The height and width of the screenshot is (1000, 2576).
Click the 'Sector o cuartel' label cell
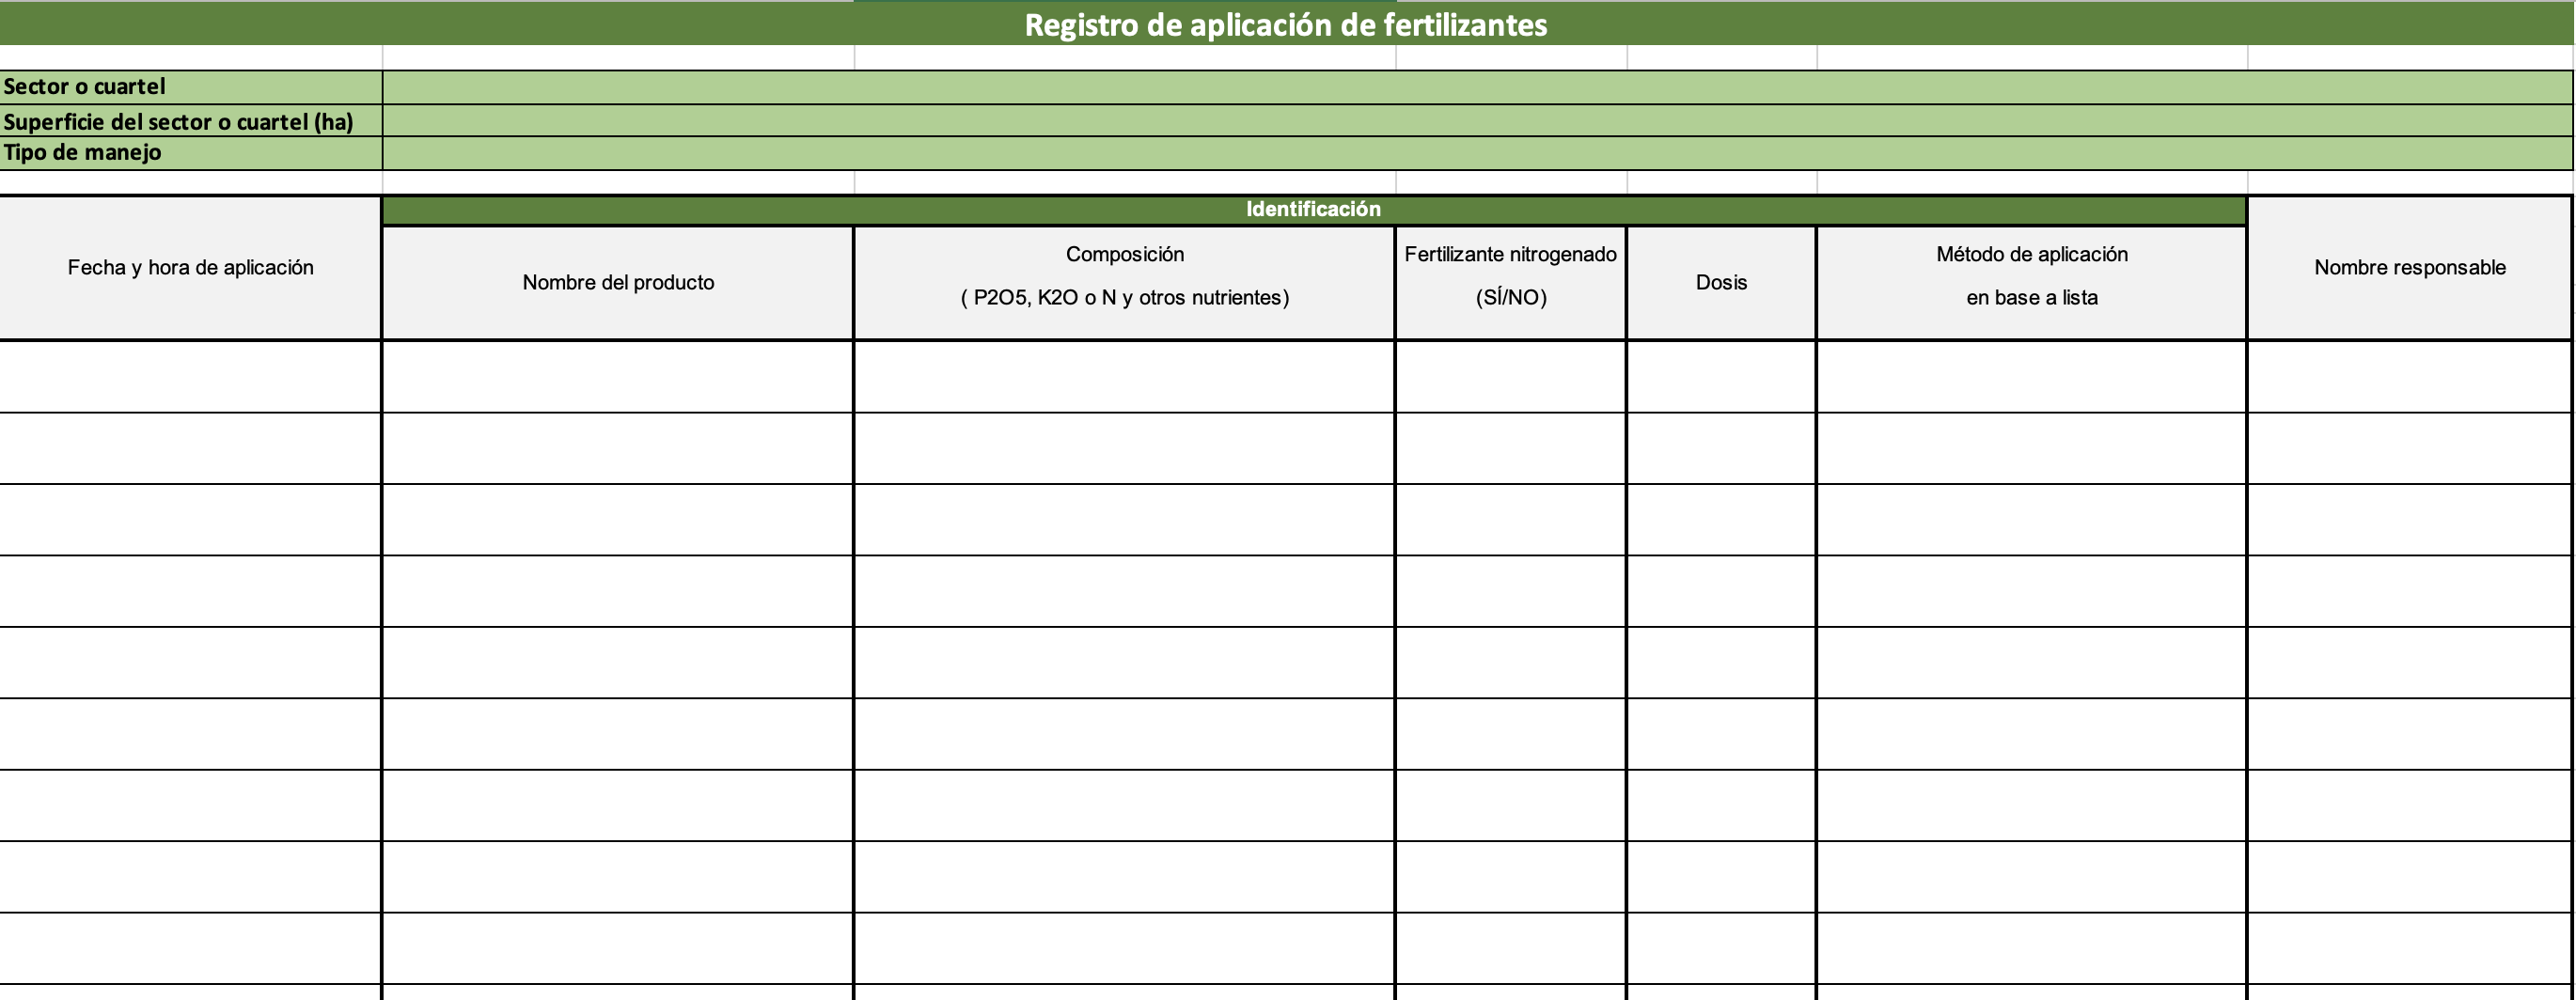click(191, 87)
